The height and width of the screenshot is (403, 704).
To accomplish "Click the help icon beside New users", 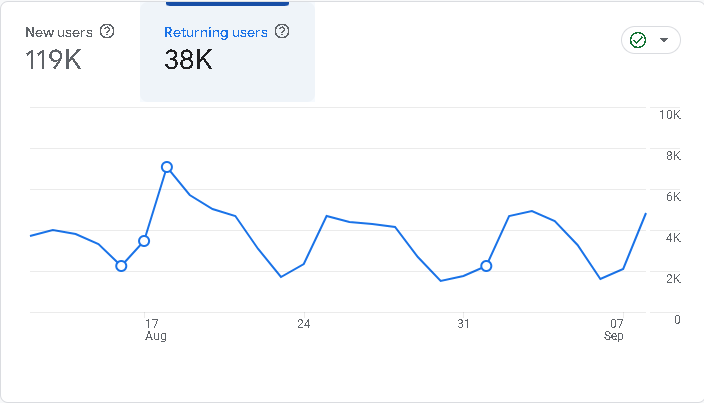I will [107, 31].
